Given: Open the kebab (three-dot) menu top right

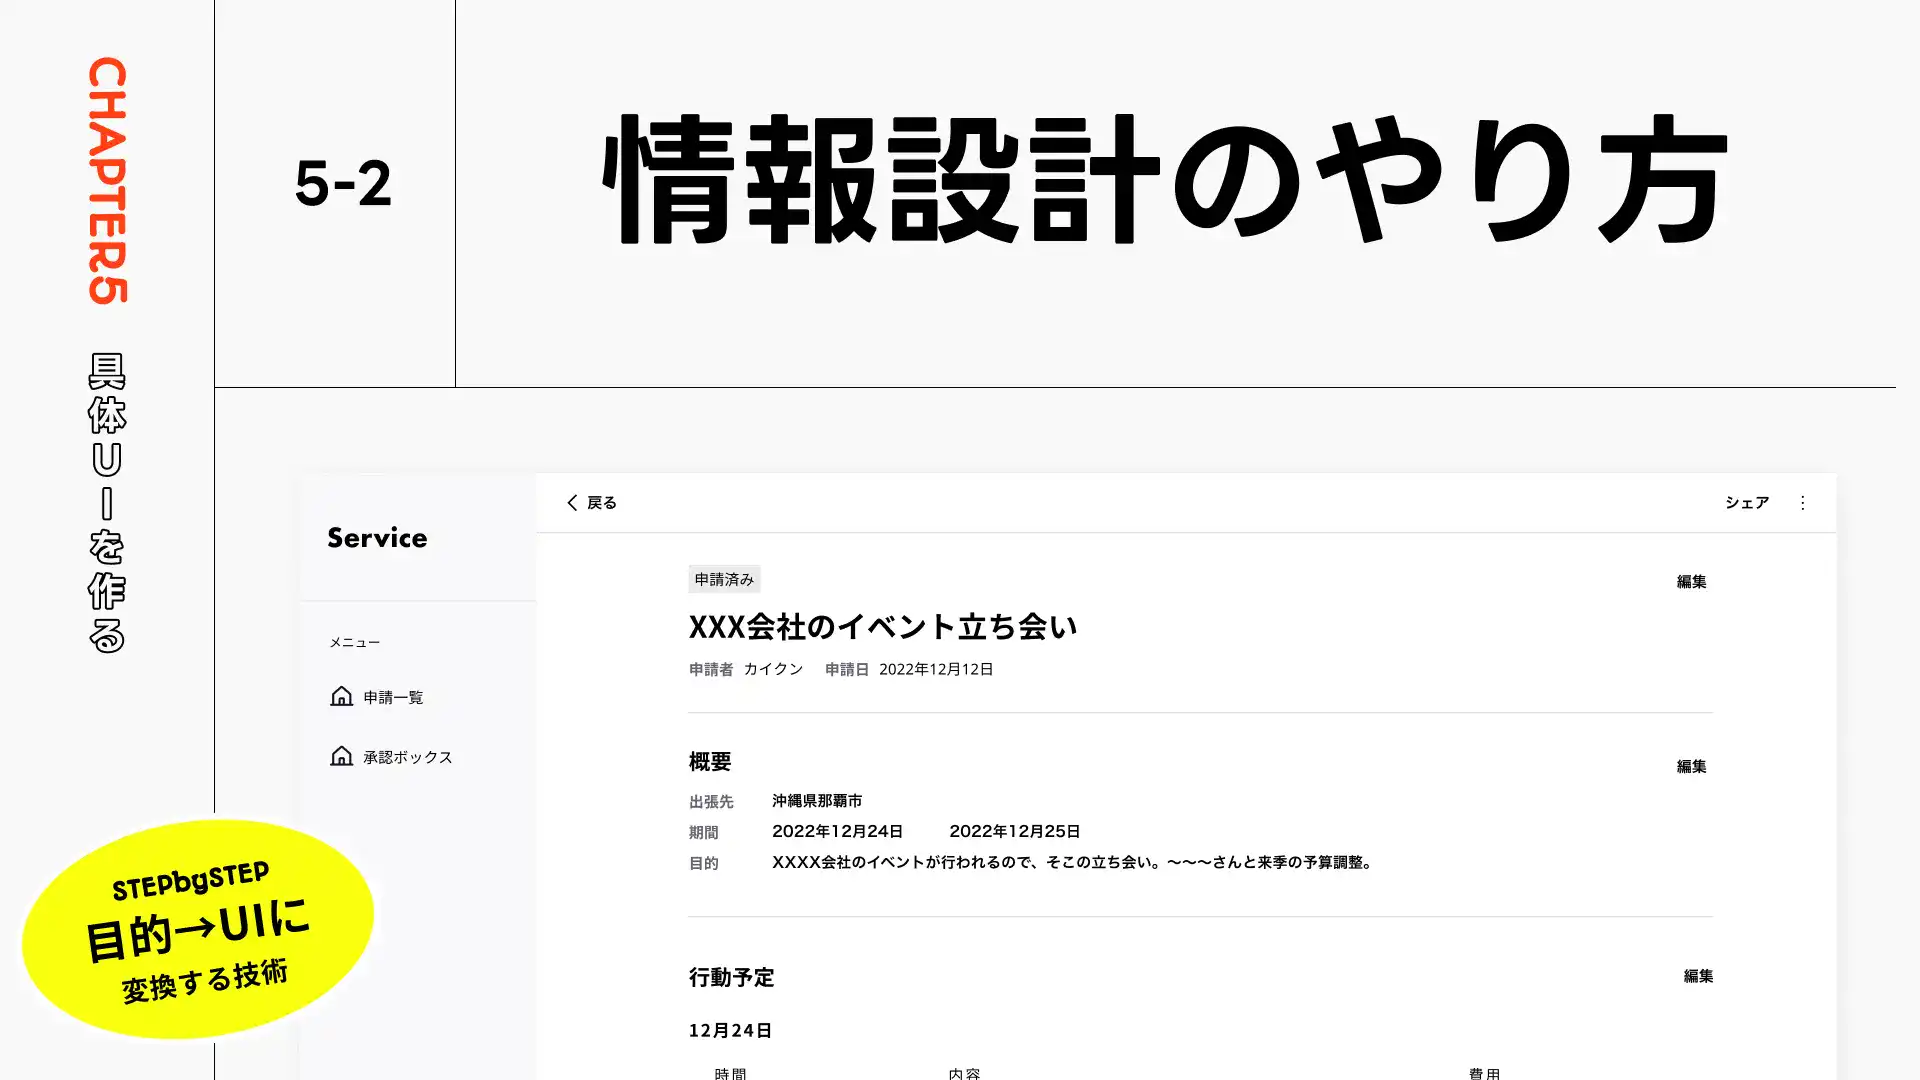Looking at the screenshot, I should pos(1803,502).
